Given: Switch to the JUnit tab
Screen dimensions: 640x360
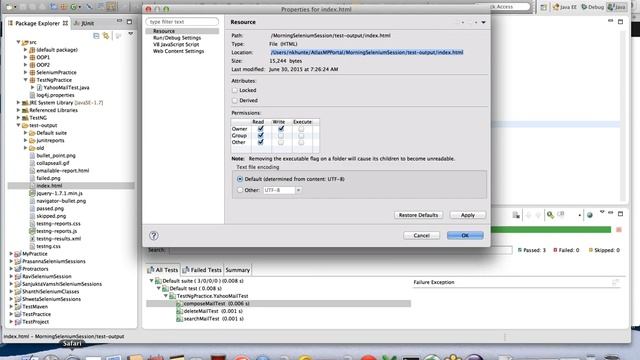Looking at the screenshot, I should 84,24.
